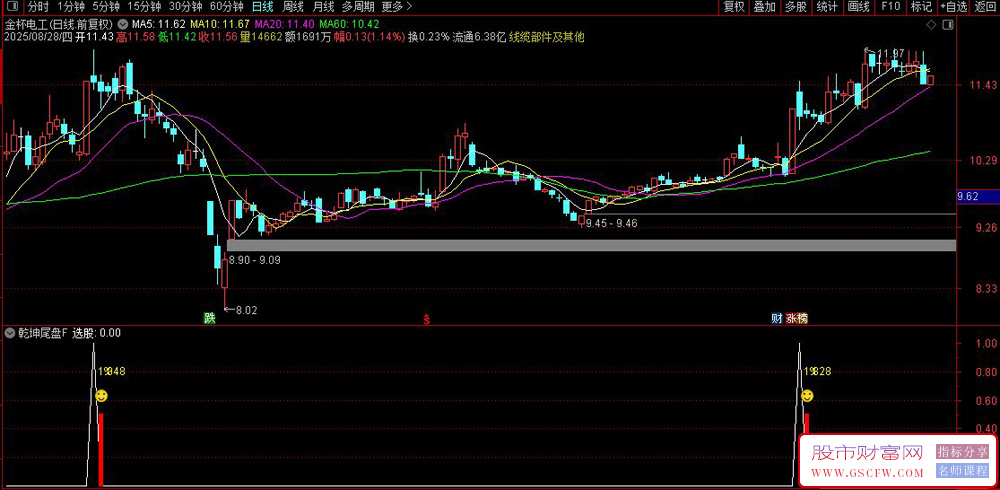Click the 涨榜 marker
This screenshot has height=490, width=1000.
797,318
